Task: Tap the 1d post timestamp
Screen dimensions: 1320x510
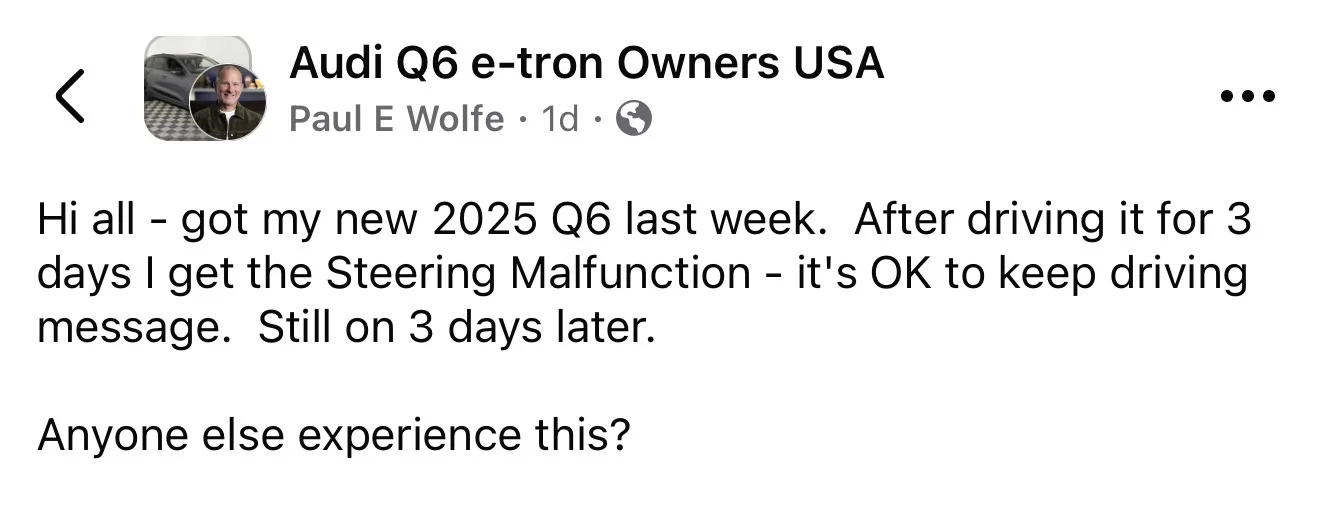Action: click(x=560, y=120)
